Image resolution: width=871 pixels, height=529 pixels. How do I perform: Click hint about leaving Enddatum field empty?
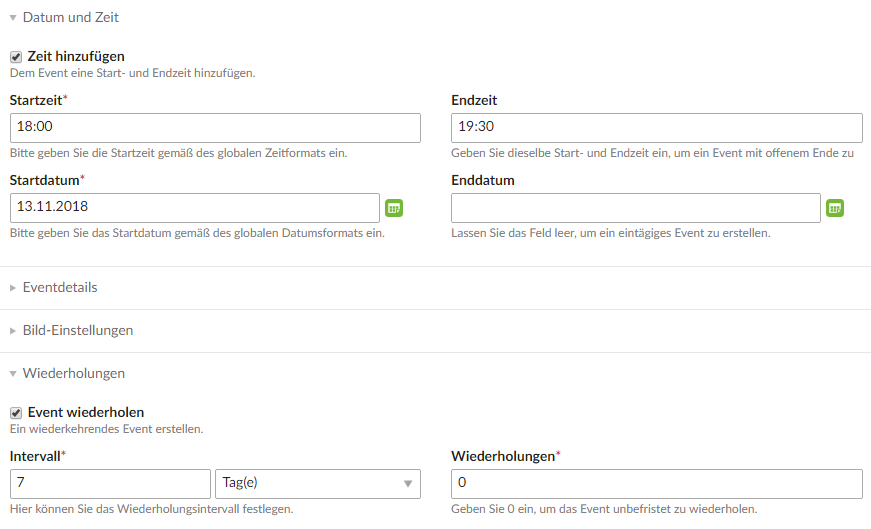tap(610, 233)
